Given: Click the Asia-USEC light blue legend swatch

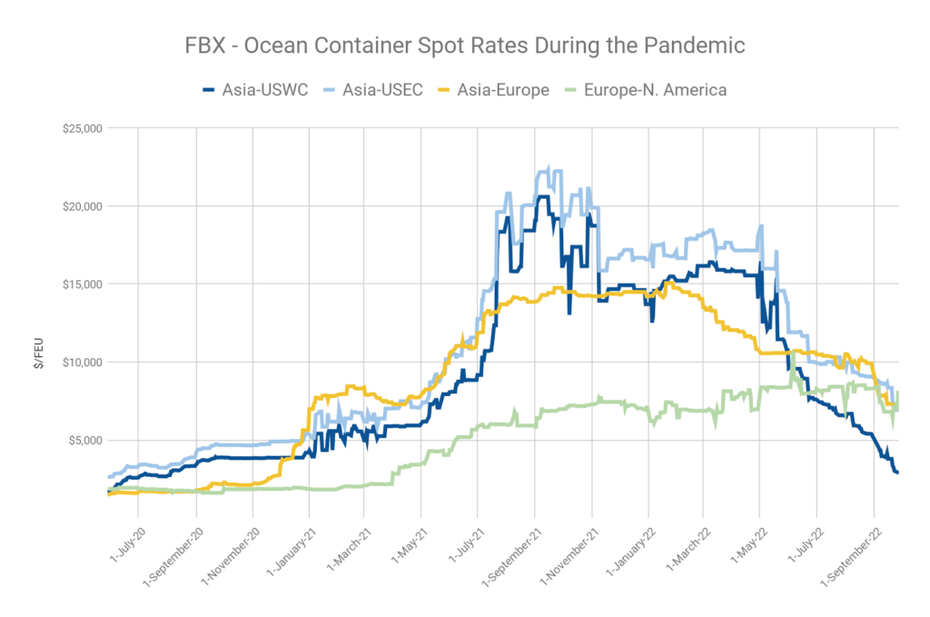Looking at the screenshot, I should coord(332,90).
